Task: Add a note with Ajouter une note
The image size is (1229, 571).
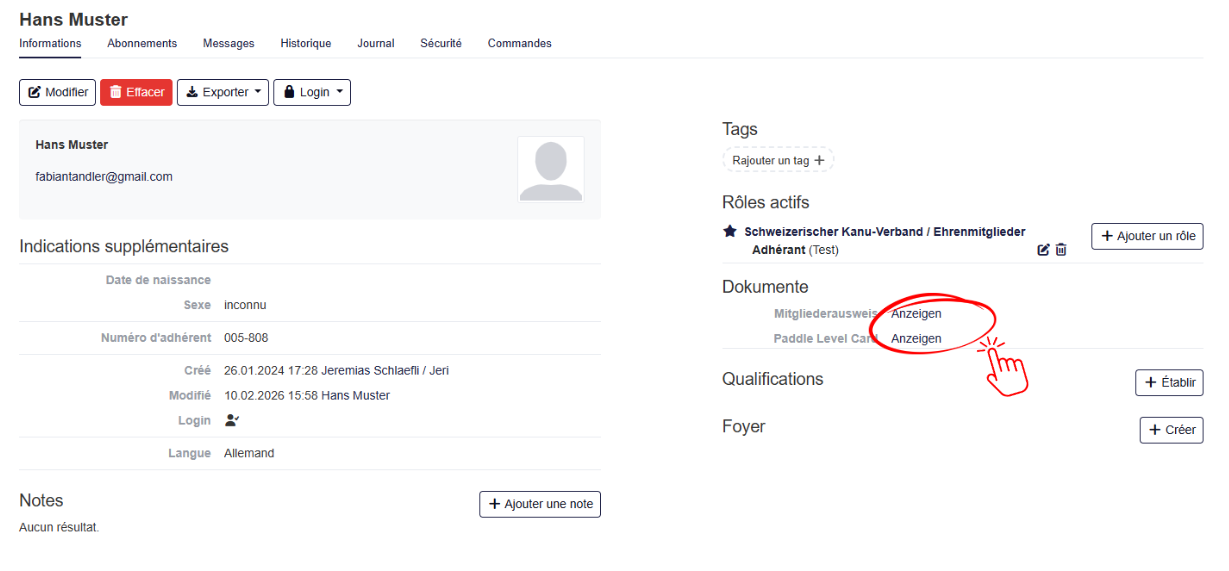Action: 540,504
